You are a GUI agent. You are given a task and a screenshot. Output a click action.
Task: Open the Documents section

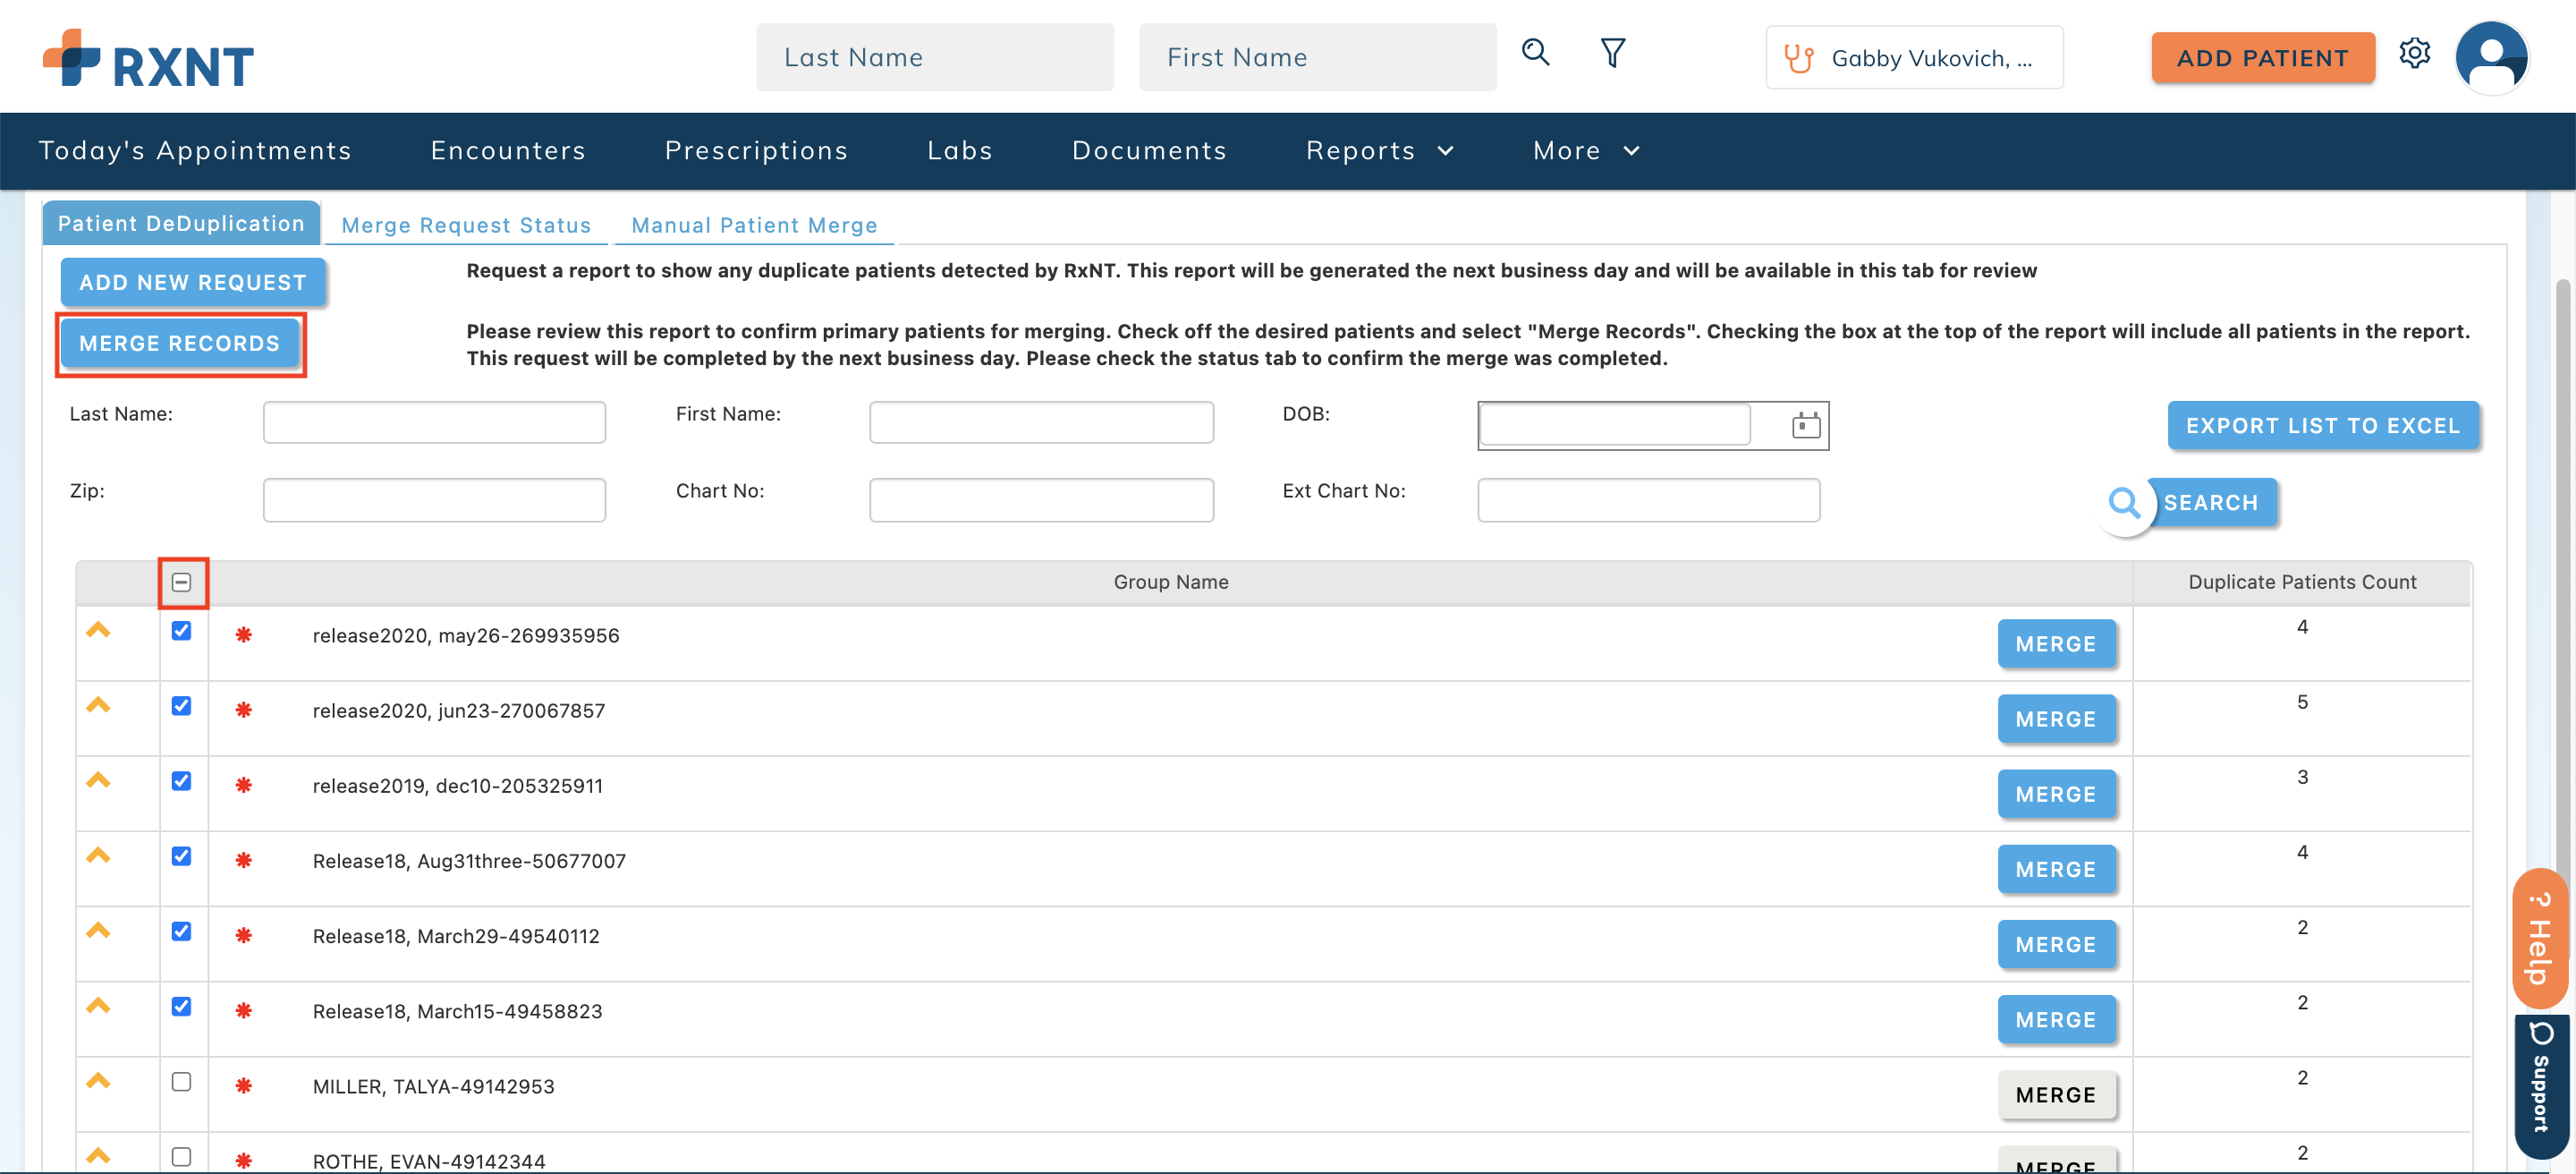[x=1149, y=150]
